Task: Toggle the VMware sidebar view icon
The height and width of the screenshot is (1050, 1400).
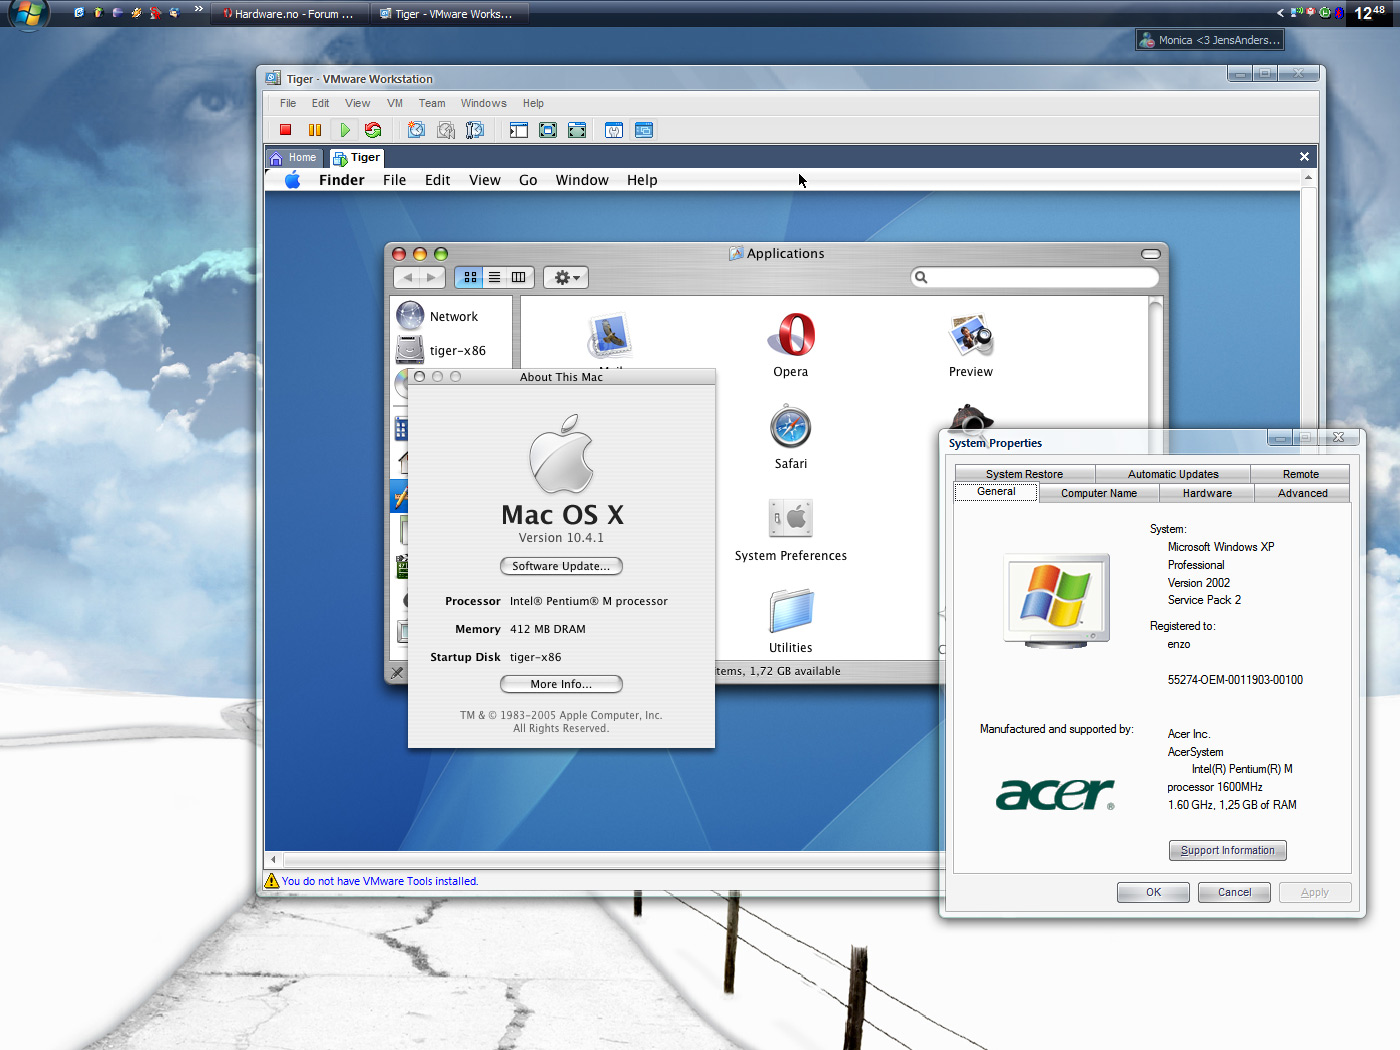Action: 518,130
